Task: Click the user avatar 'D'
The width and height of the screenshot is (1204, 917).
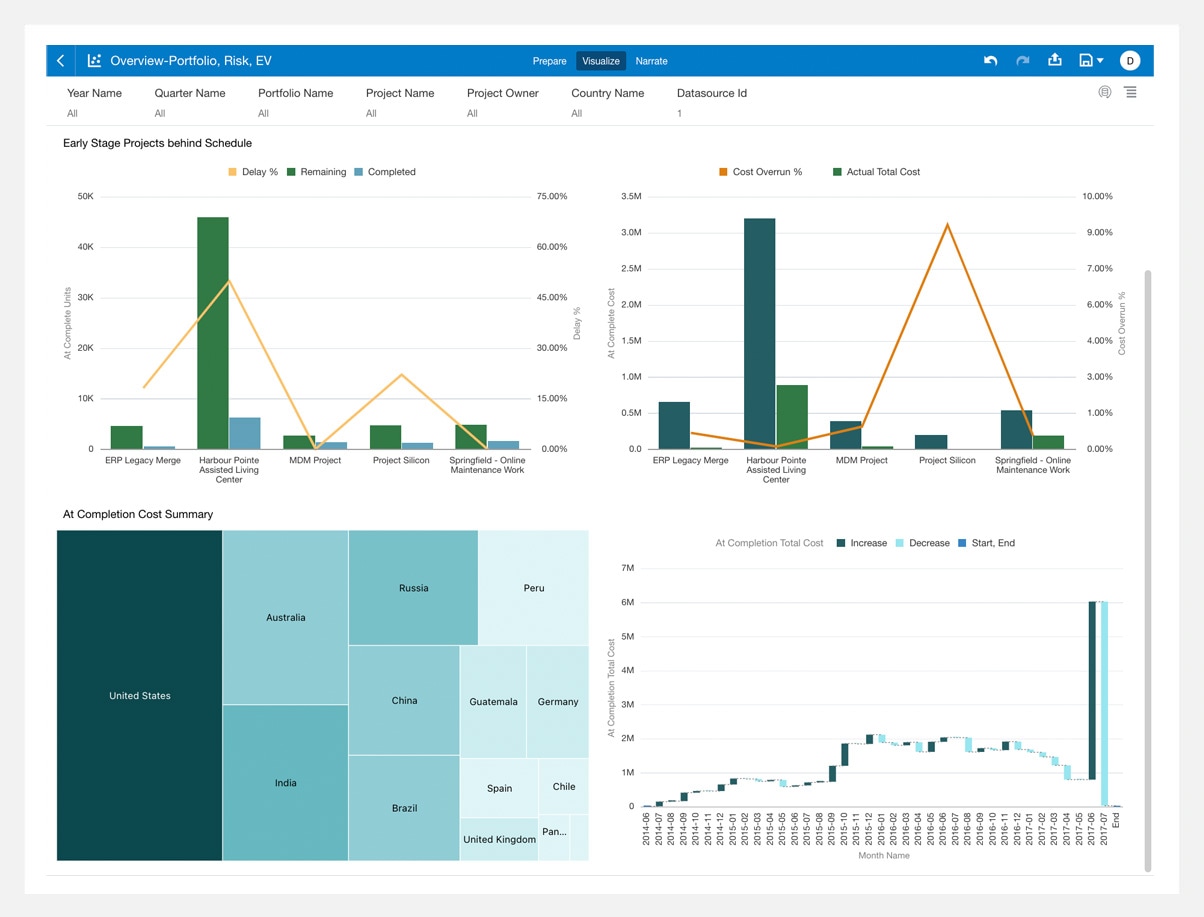Action: pos(1129,61)
